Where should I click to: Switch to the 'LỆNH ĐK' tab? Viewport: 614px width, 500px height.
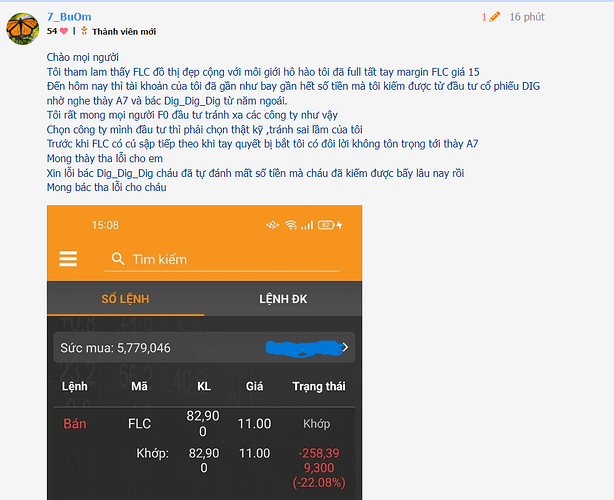283,299
